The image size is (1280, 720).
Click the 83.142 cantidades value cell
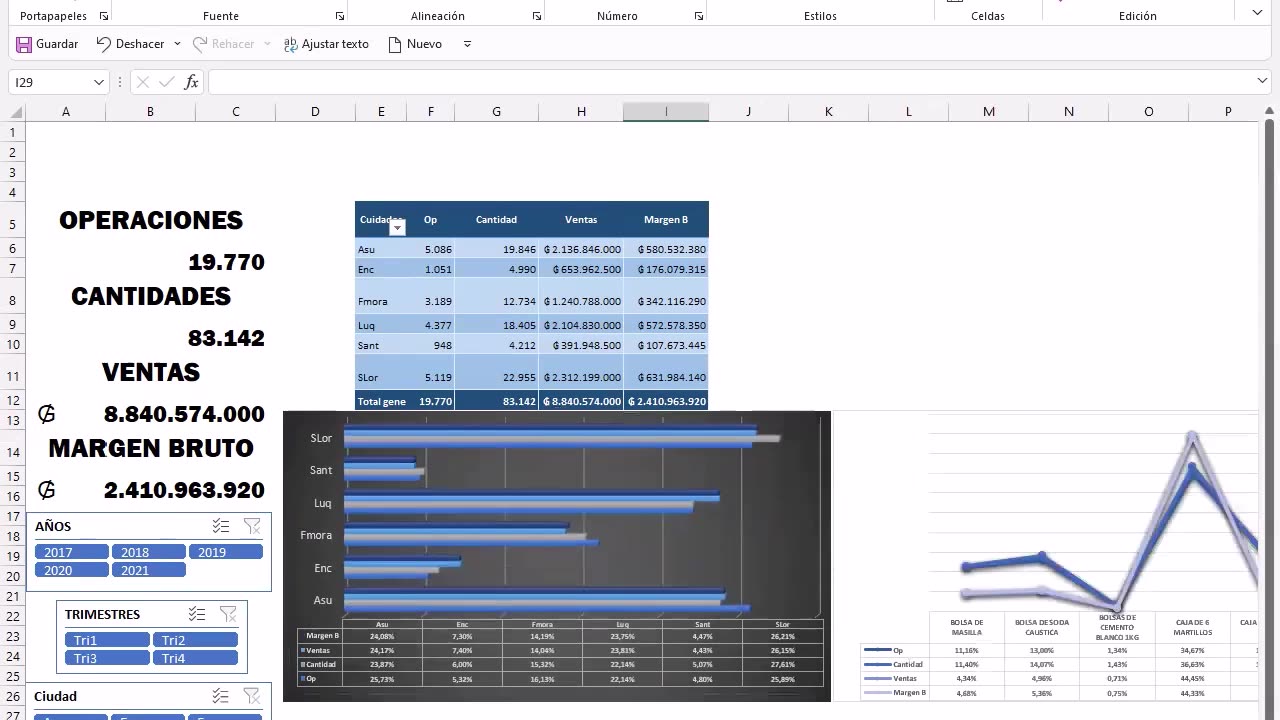coord(226,338)
